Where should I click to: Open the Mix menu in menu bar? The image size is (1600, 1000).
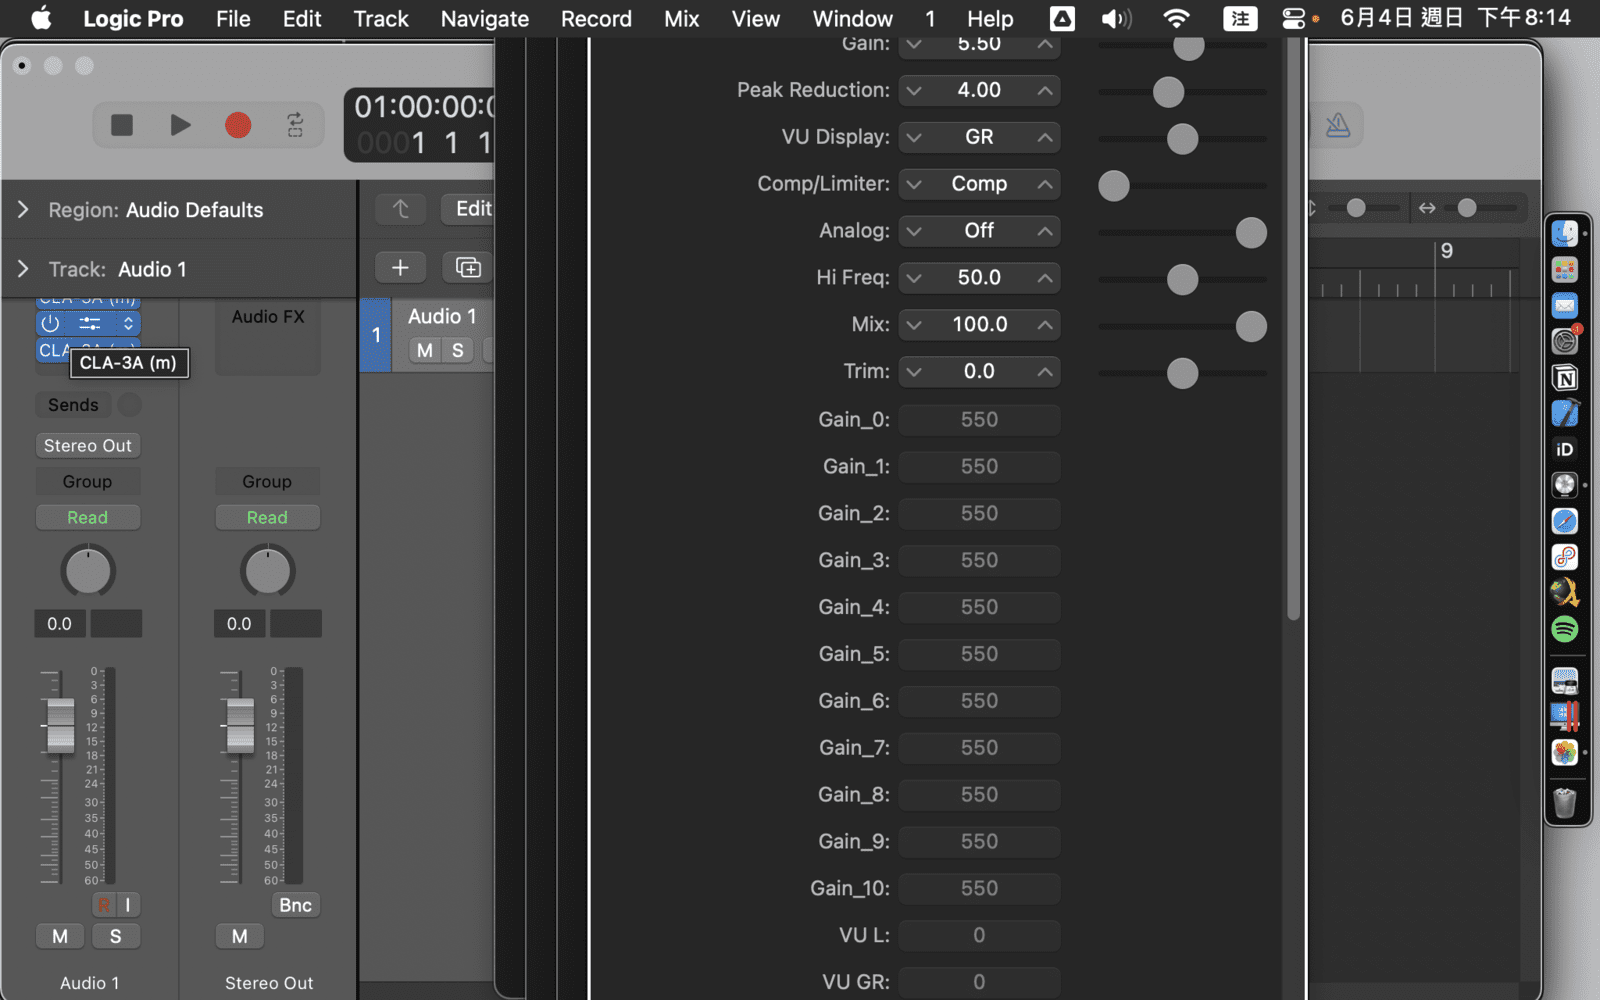[681, 19]
